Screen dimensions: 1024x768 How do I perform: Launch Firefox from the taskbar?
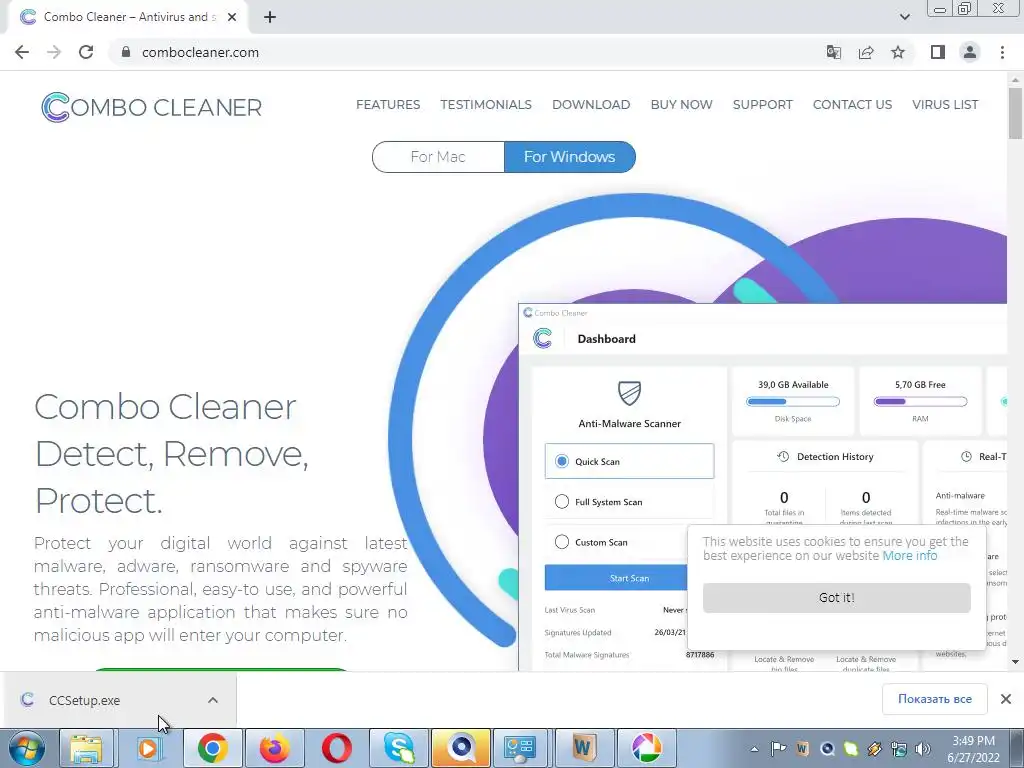tap(274, 748)
